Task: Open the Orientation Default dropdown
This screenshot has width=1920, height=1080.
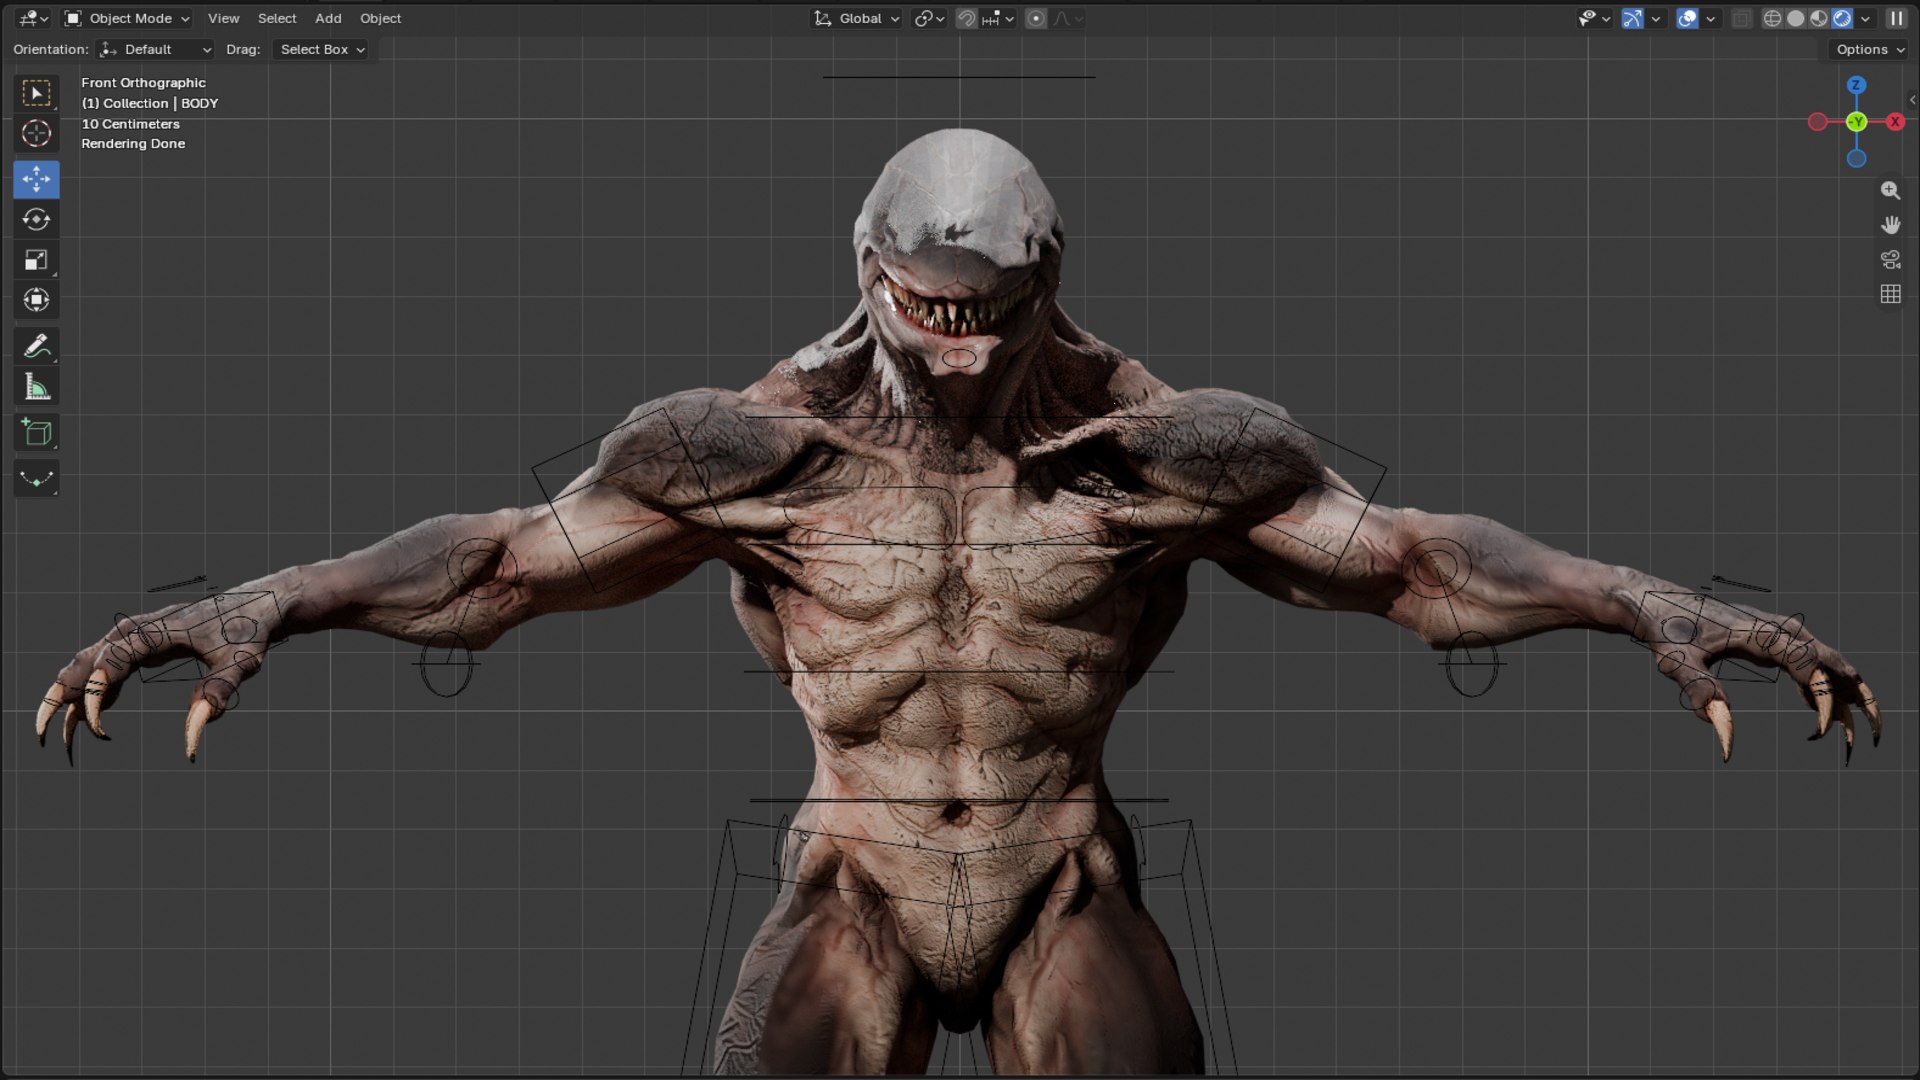Action: click(155, 49)
